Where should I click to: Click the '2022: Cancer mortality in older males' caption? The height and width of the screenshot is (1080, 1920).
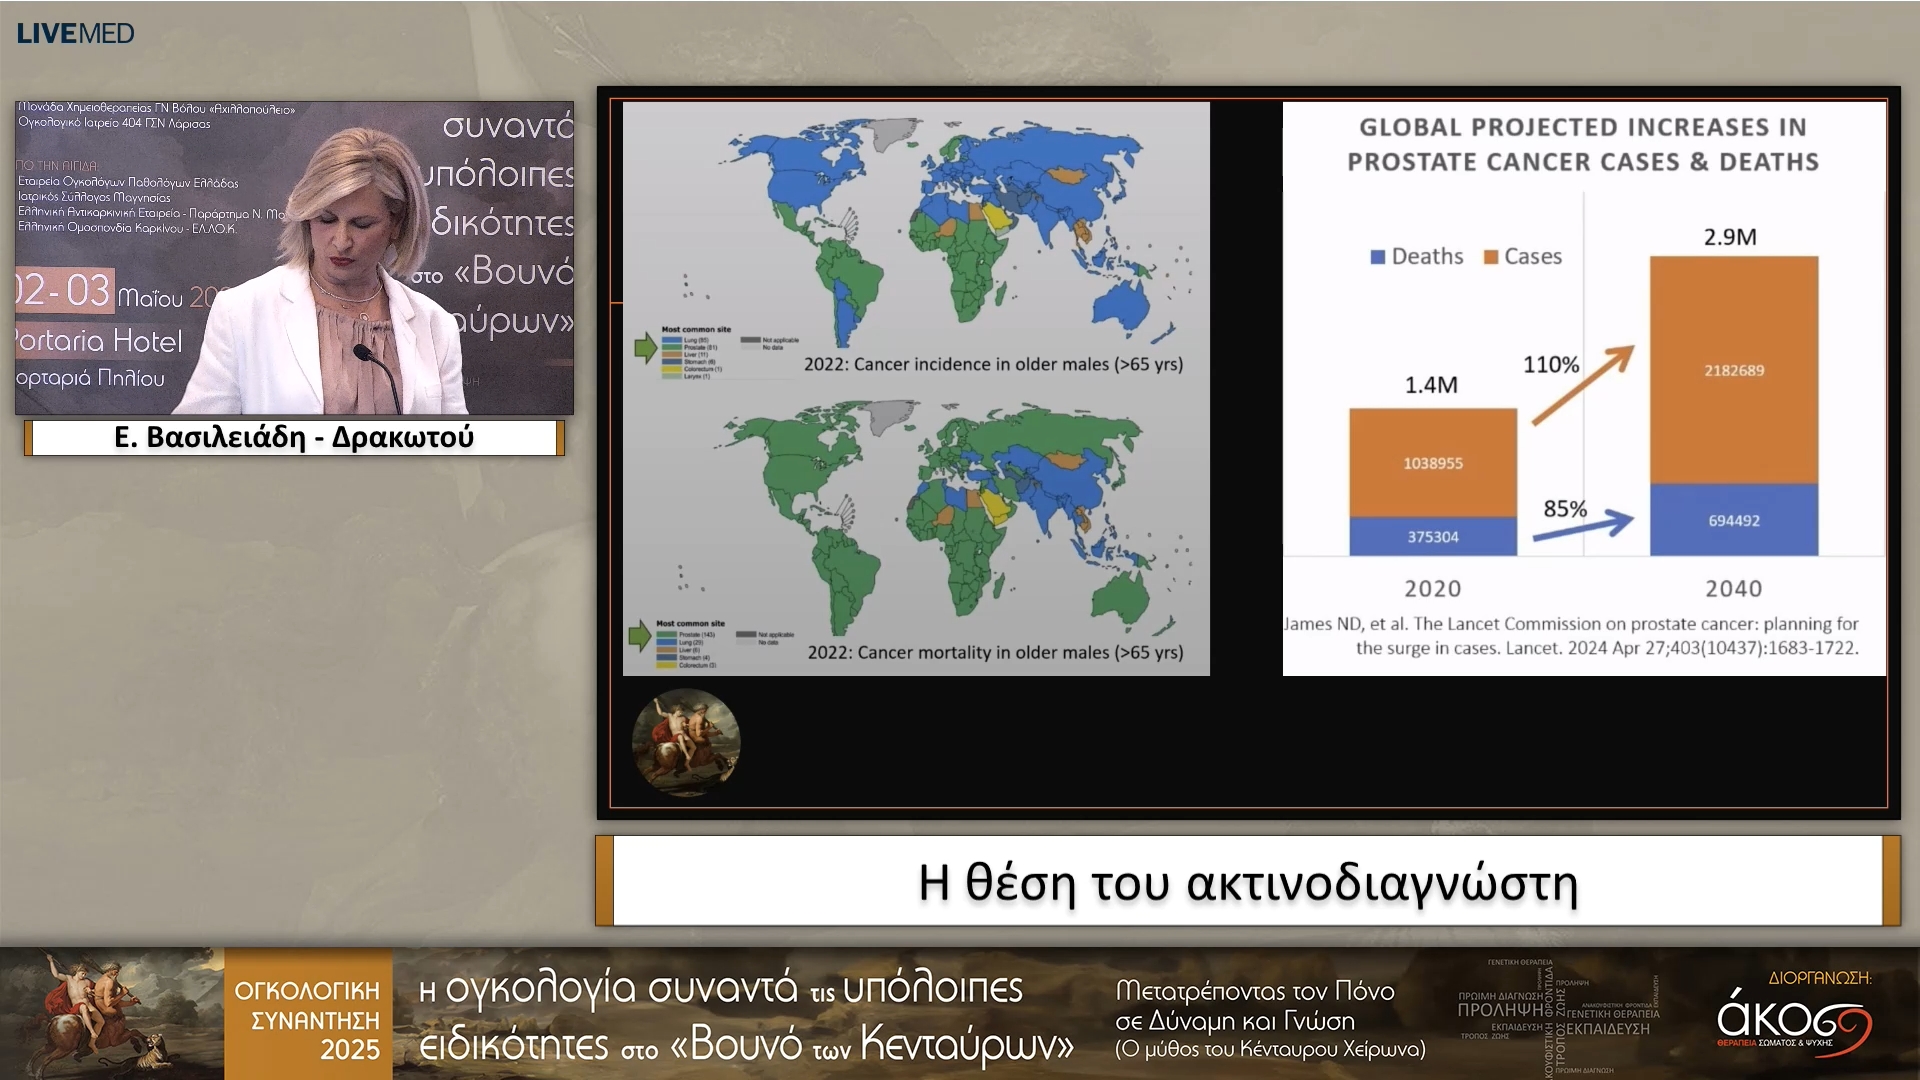[995, 652]
